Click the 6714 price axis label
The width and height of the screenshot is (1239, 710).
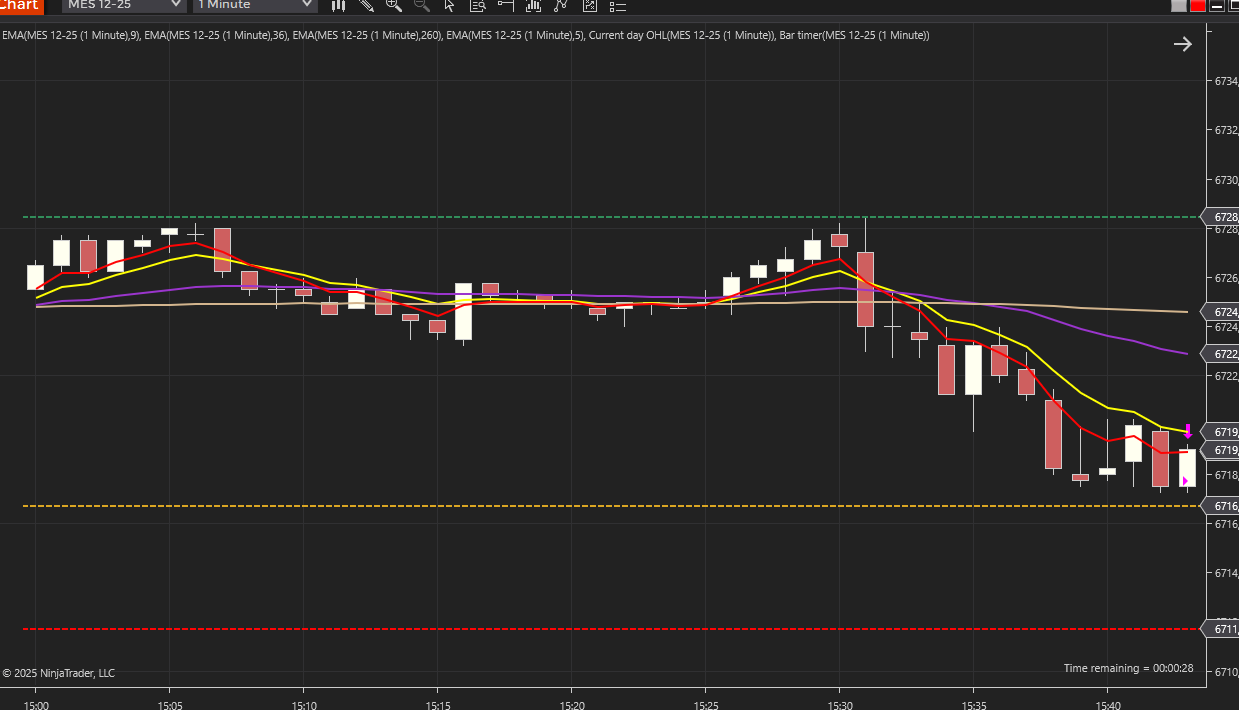tap(1226, 573)
